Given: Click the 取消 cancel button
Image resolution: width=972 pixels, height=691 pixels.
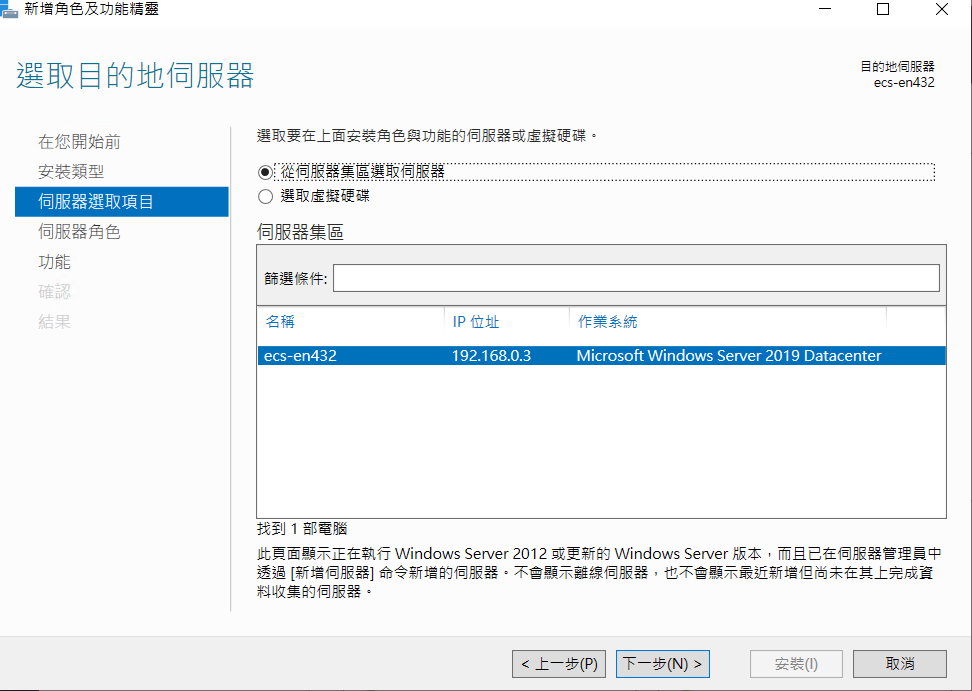Looking at the screenshot, I should tap(899, 664).
